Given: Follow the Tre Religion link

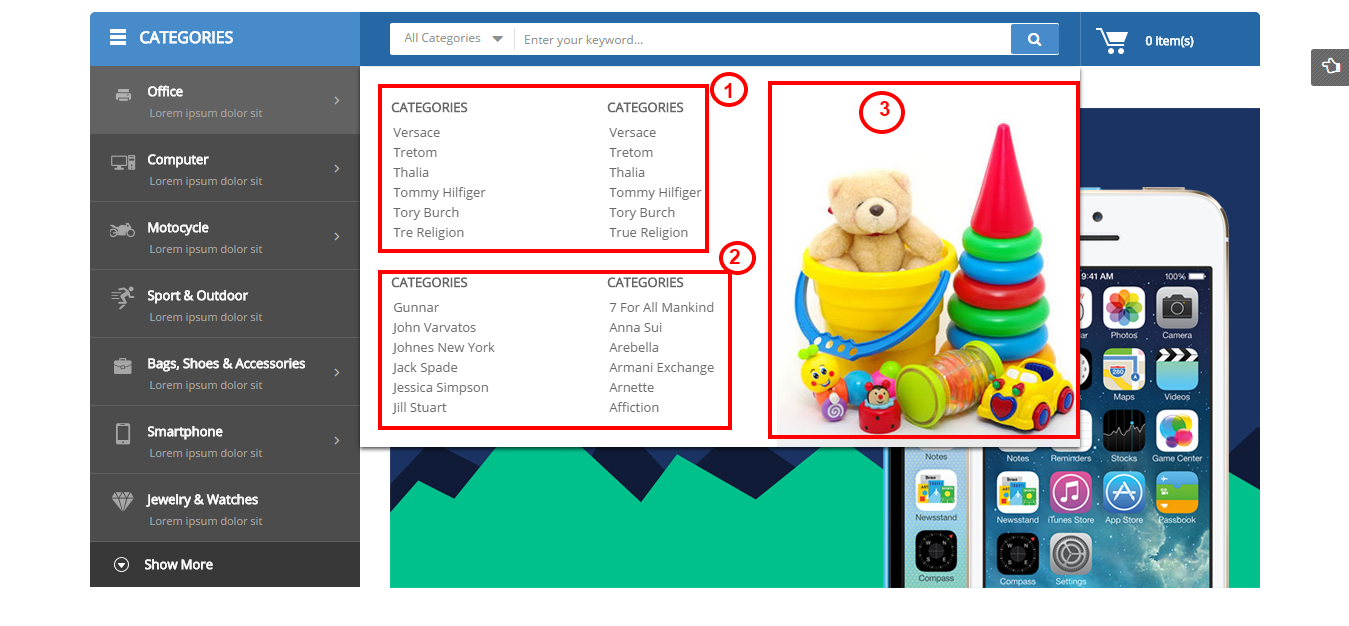Looking at the screenshot, I should (429, 232).
